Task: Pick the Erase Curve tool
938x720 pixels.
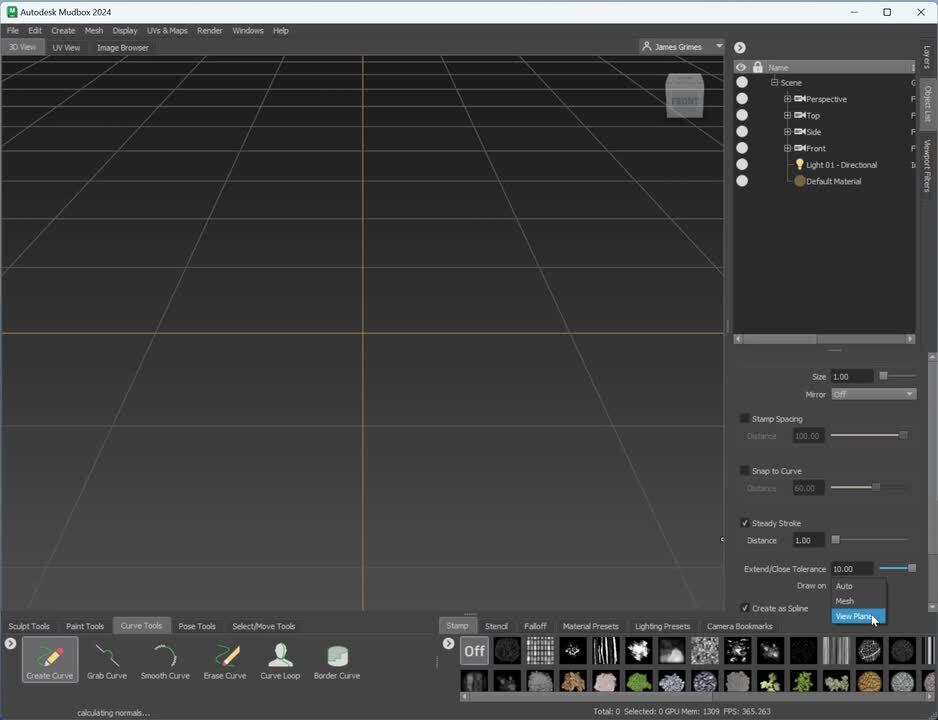Action: click(x=225, y=659)
